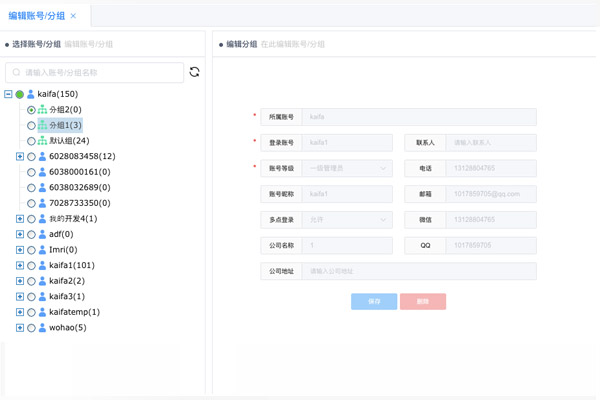
Task: Click the search magnifier icon in account search
Action: [17, 73]
